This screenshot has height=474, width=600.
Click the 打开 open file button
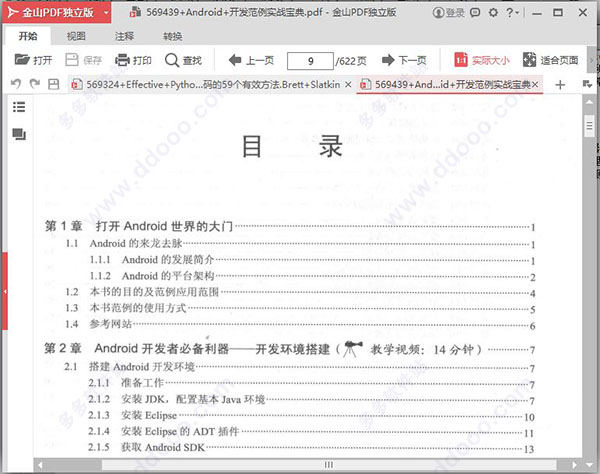(x=33, y=60)
